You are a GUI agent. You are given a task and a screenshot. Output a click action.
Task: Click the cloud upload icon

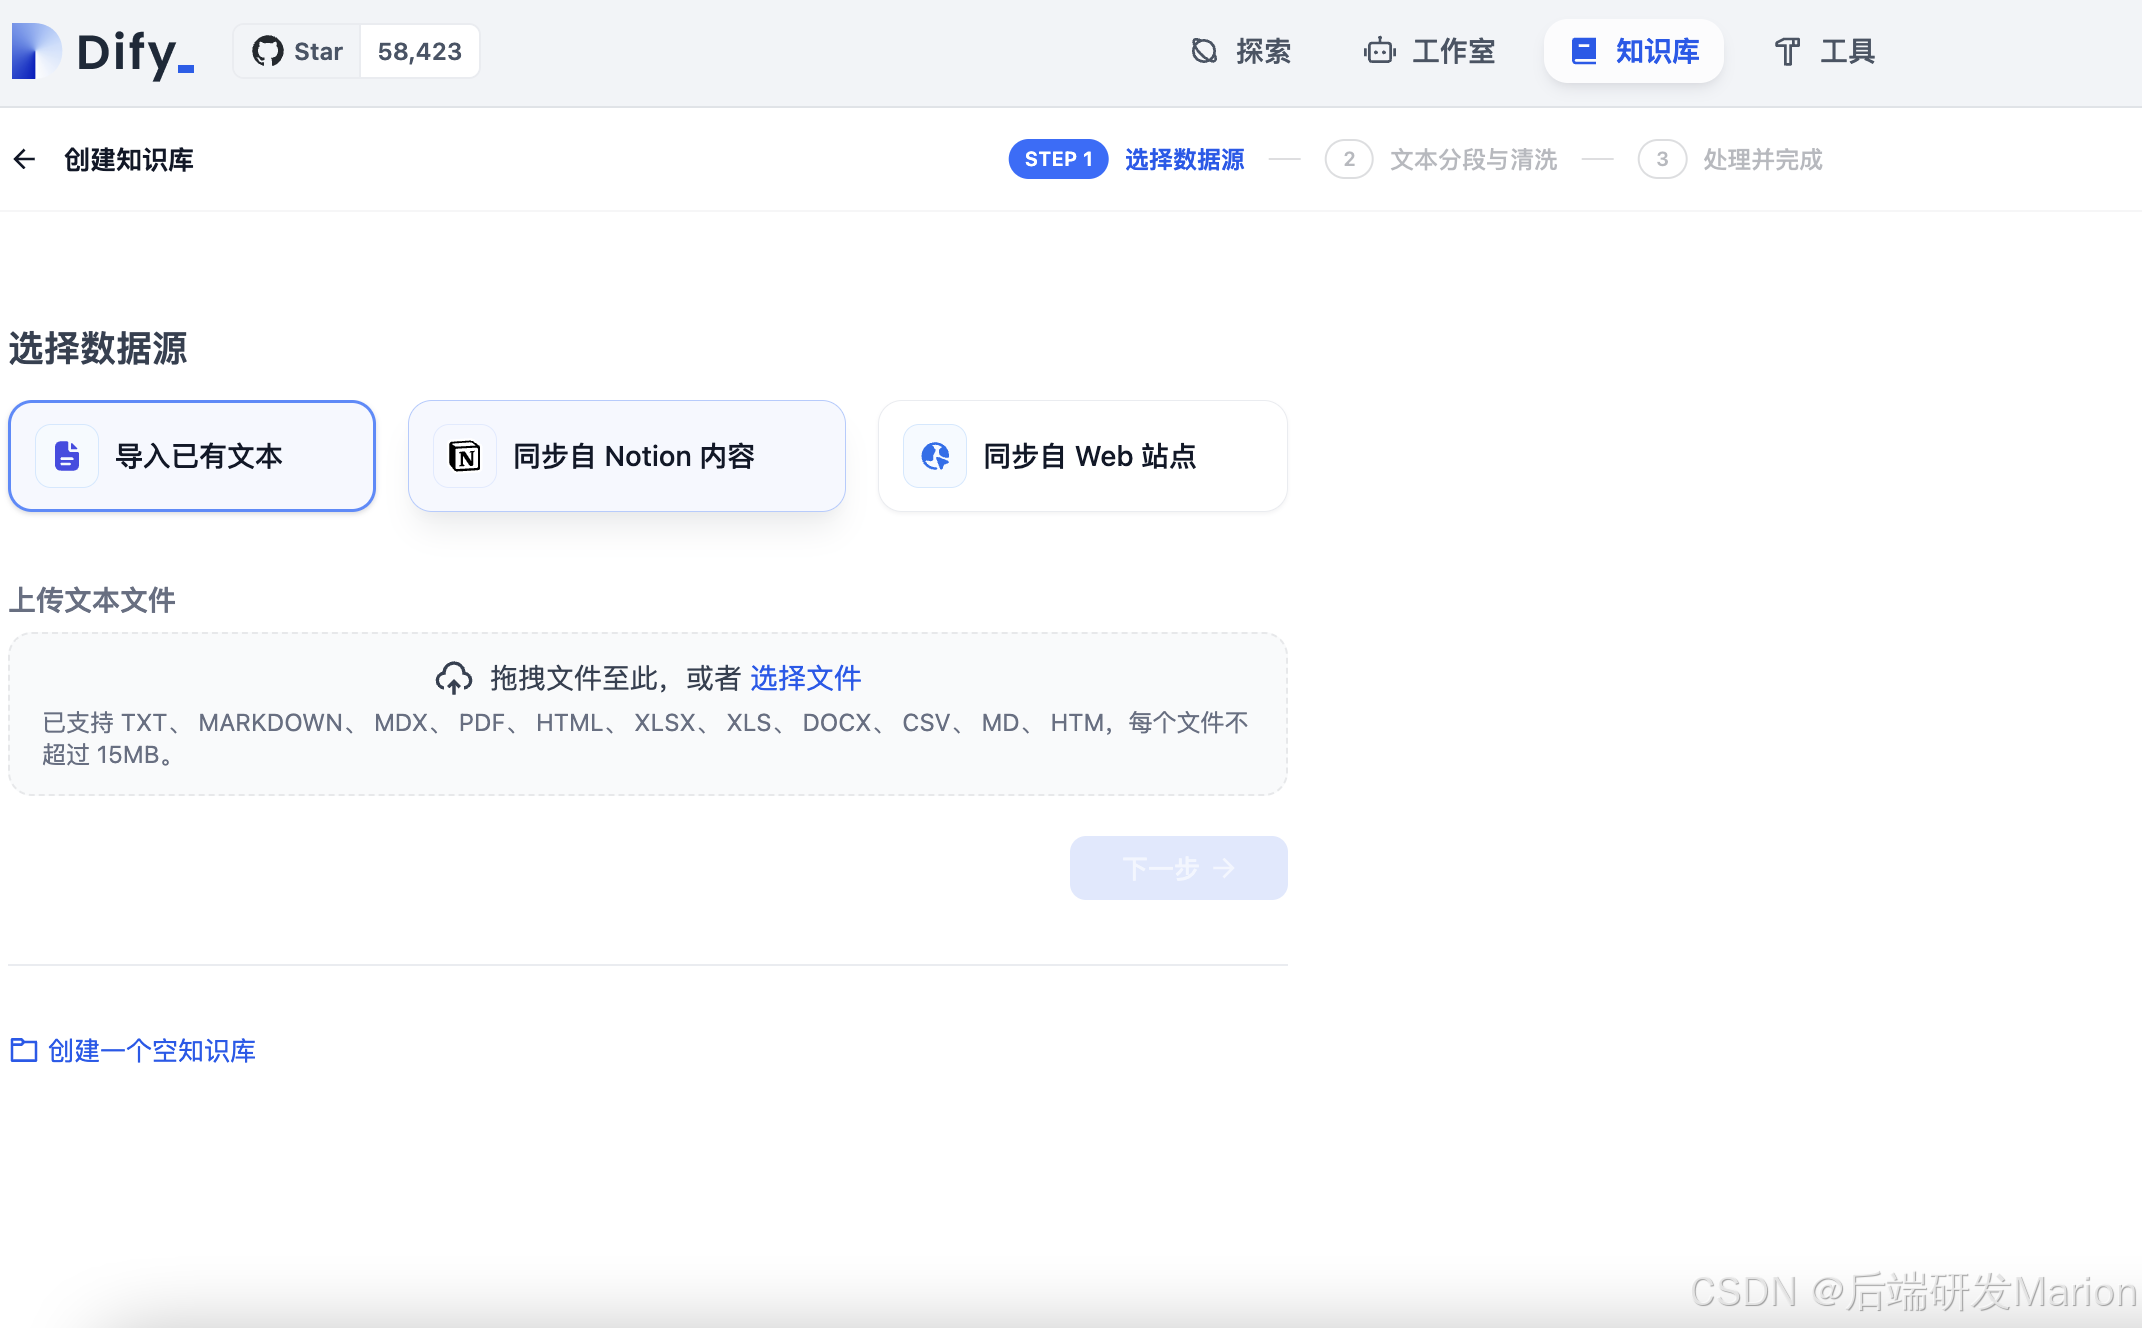tap(453, 678)
